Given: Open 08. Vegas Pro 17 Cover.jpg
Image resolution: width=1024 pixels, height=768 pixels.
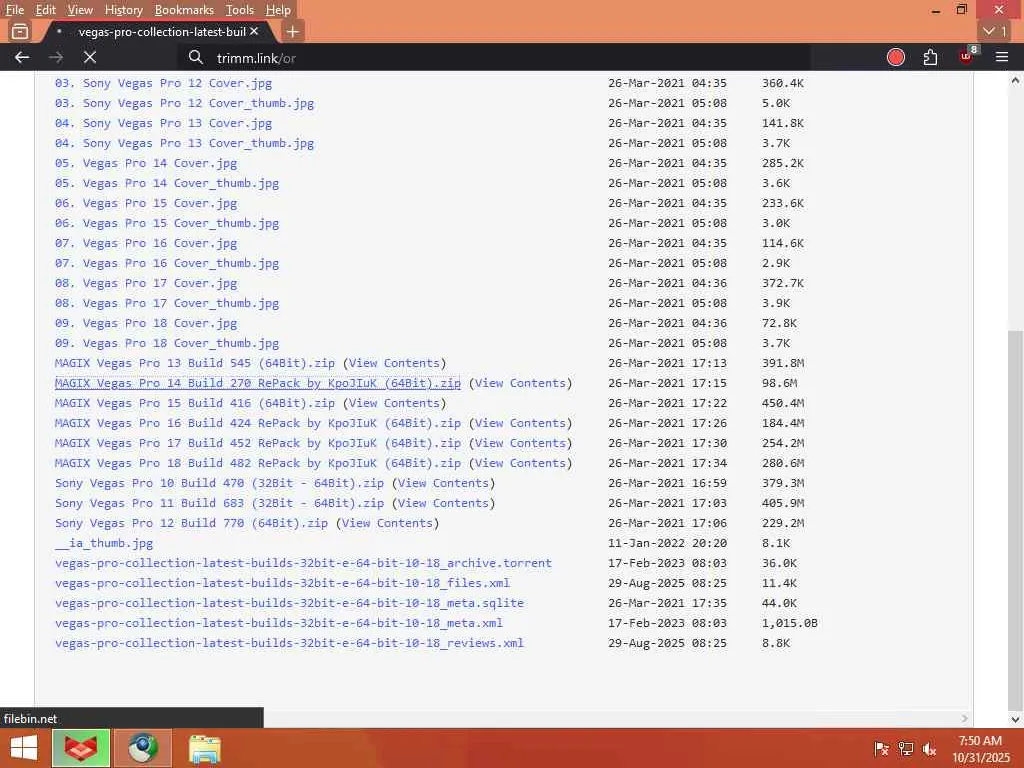Looking at the screenshot, I should (x=146, y=283).
